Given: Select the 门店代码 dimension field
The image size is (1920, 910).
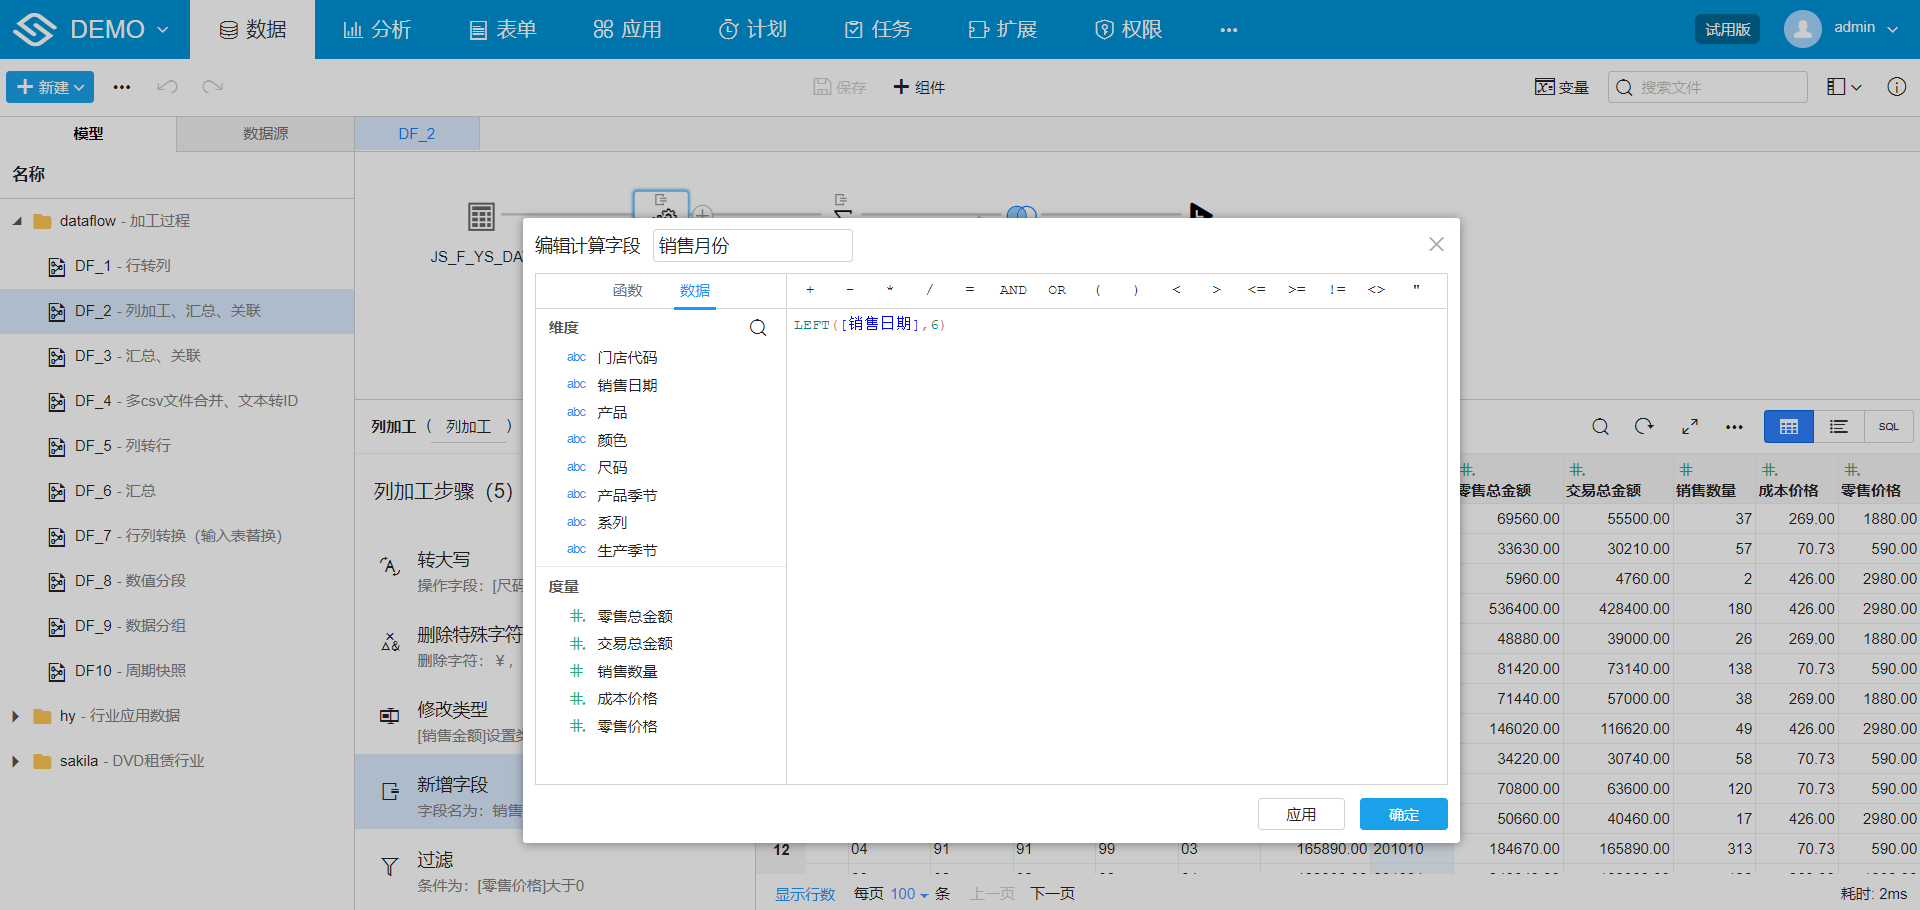Looking at the screenshot, I should [x=627, y=358].
